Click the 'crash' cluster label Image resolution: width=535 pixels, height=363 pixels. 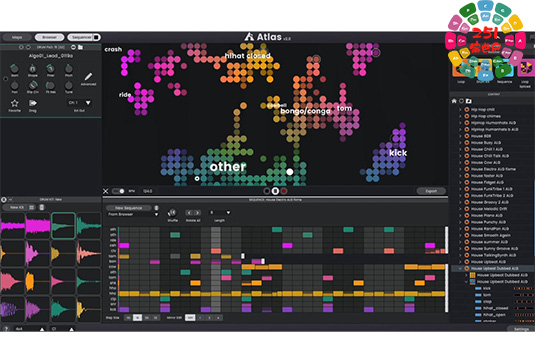113,49
